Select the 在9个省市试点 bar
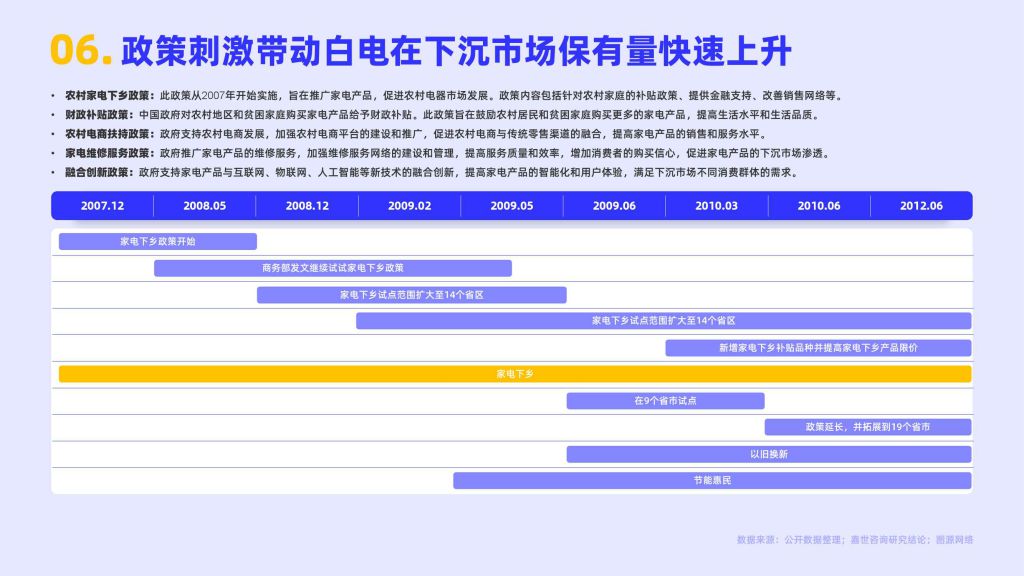The image size is (1024, 576). click(665, 401)
